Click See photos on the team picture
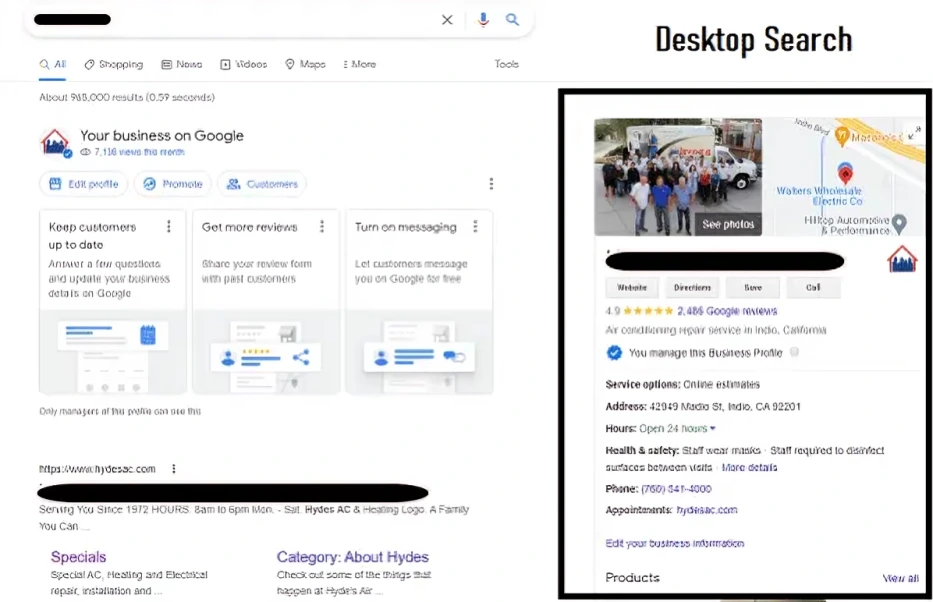 tap(728, 224)
